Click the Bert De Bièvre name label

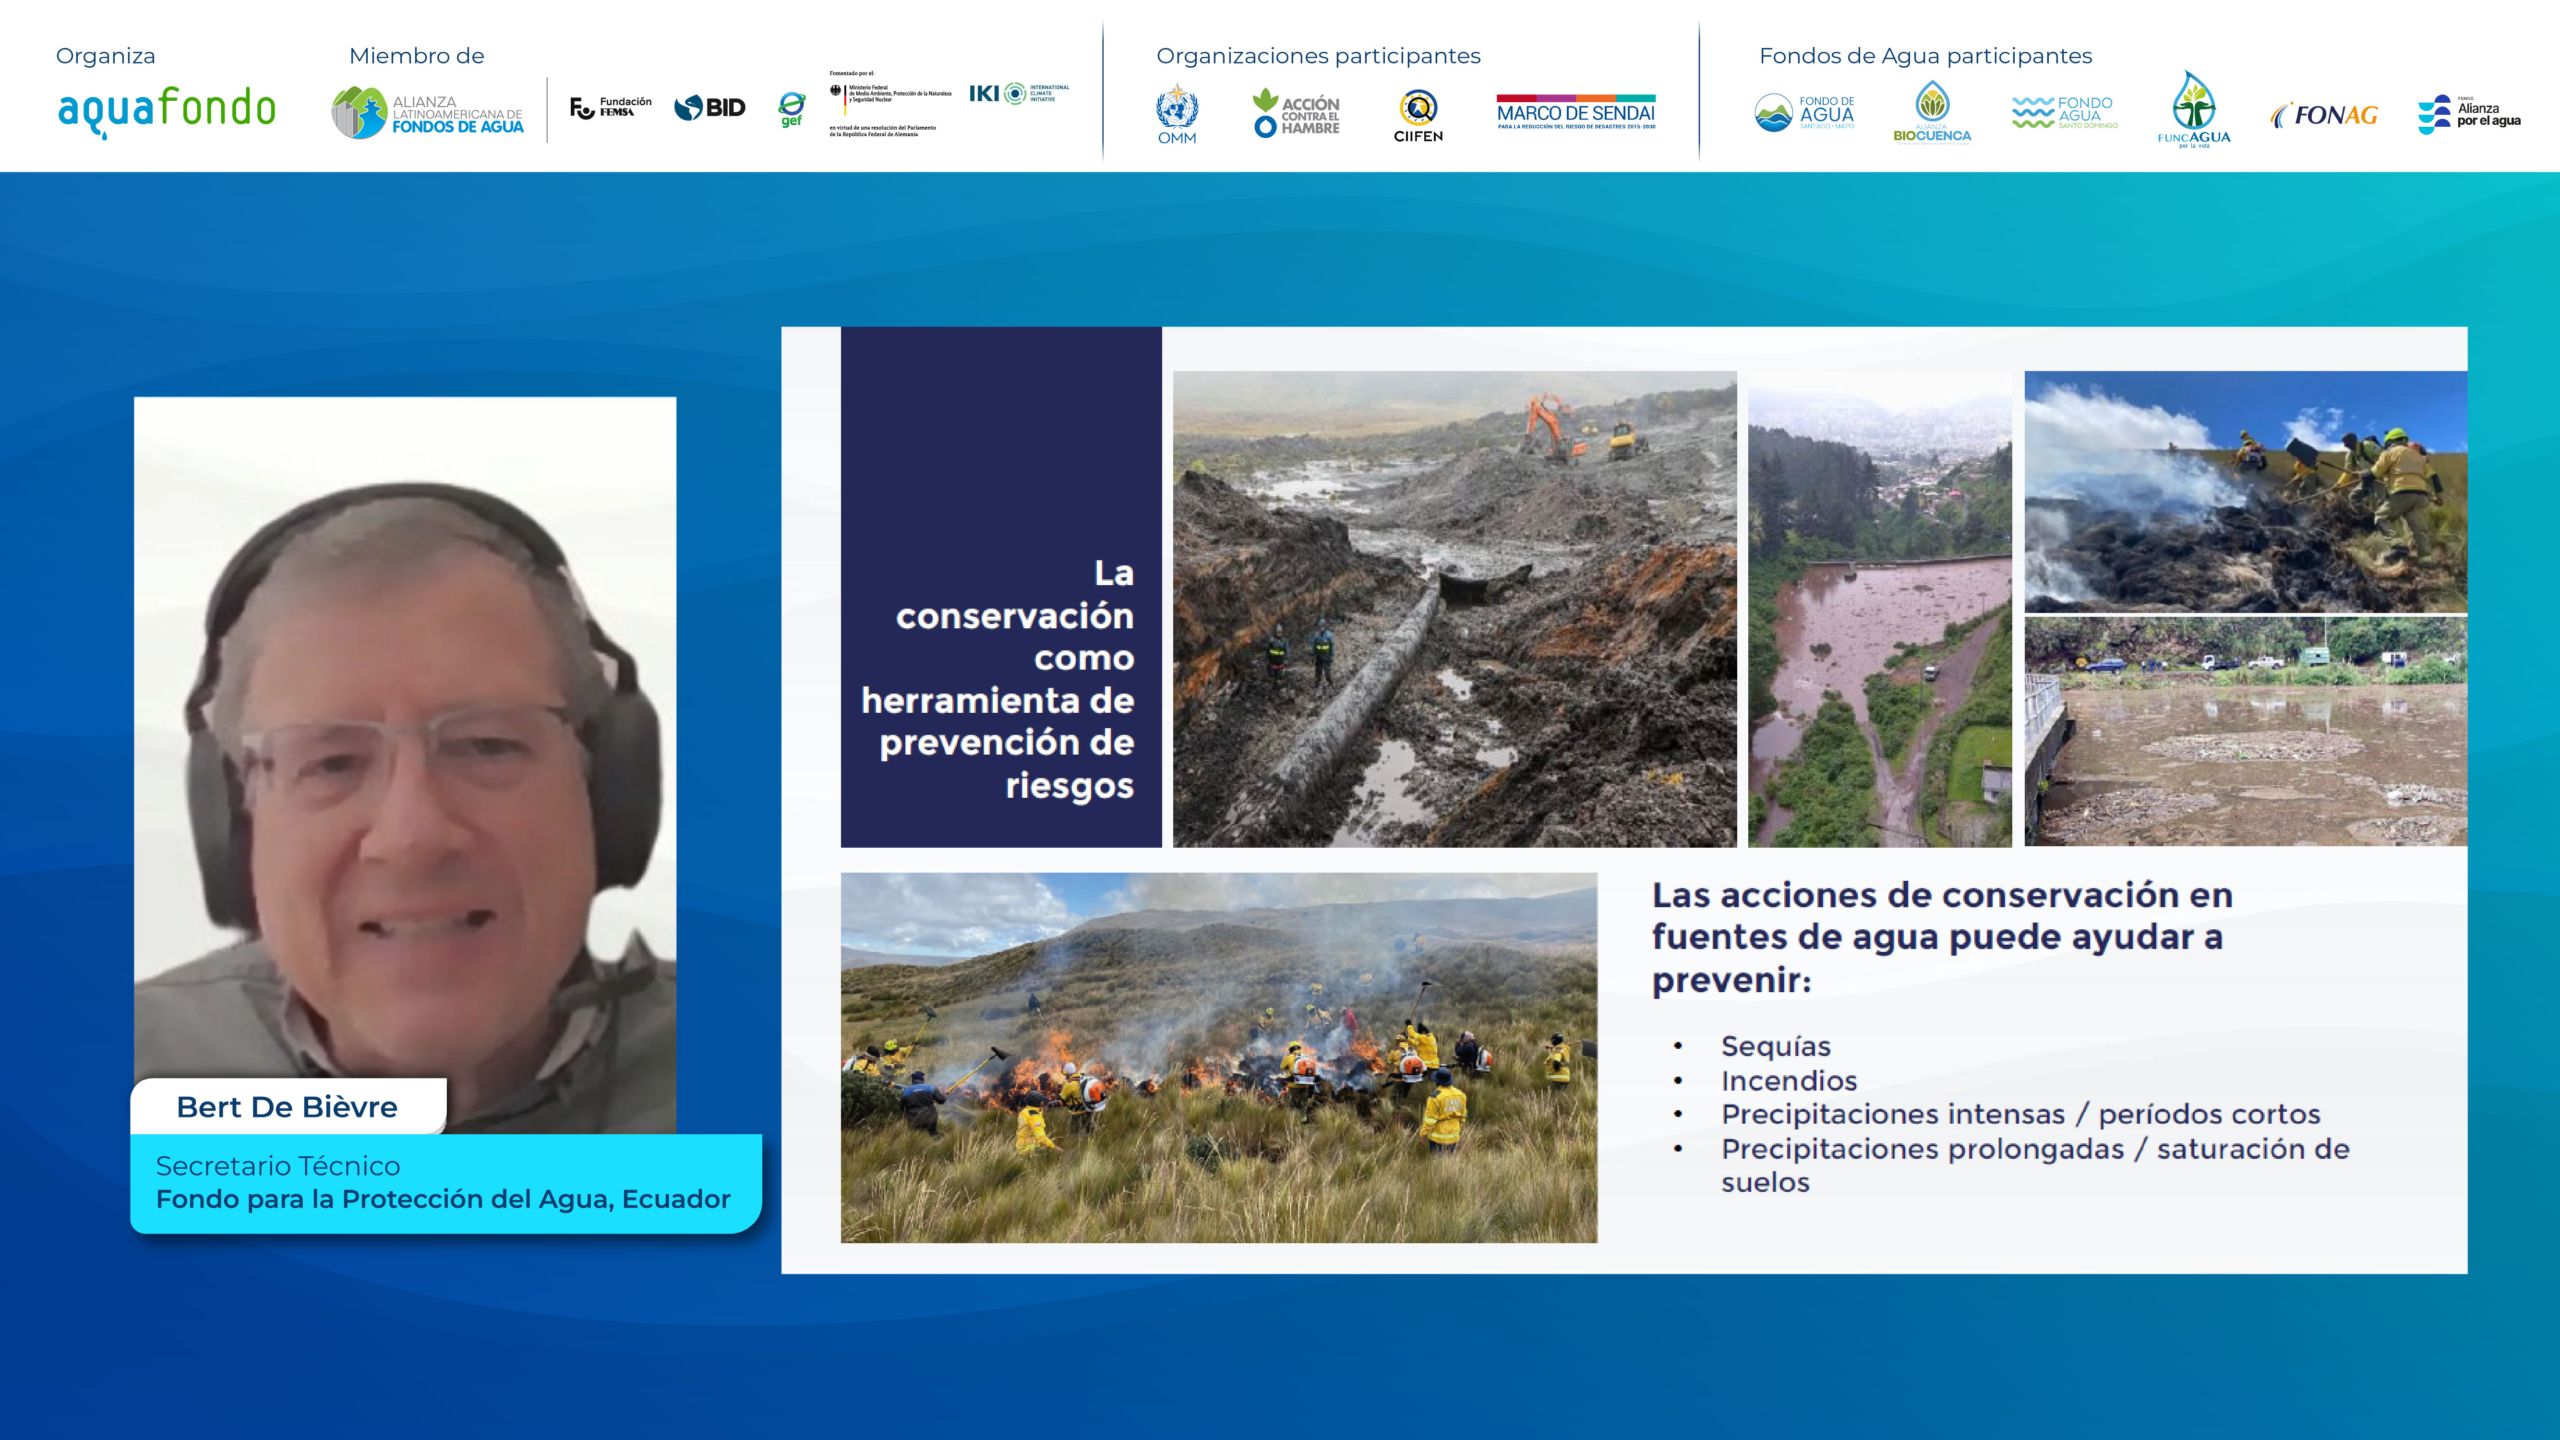(288, 1107)
